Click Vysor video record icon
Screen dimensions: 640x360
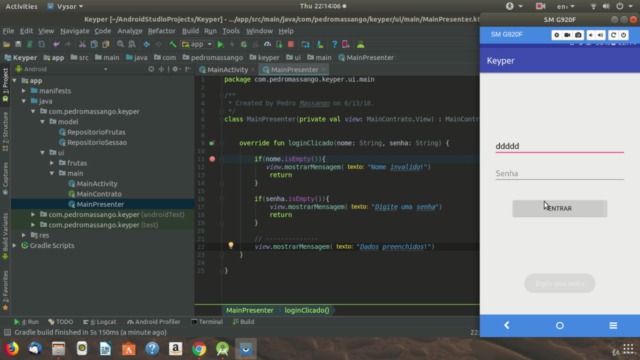tap(567, 35)
